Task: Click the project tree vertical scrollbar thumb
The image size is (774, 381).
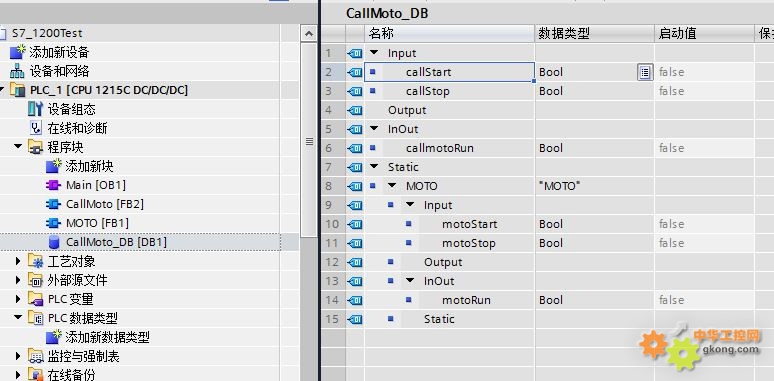Action: coord(309,141)
